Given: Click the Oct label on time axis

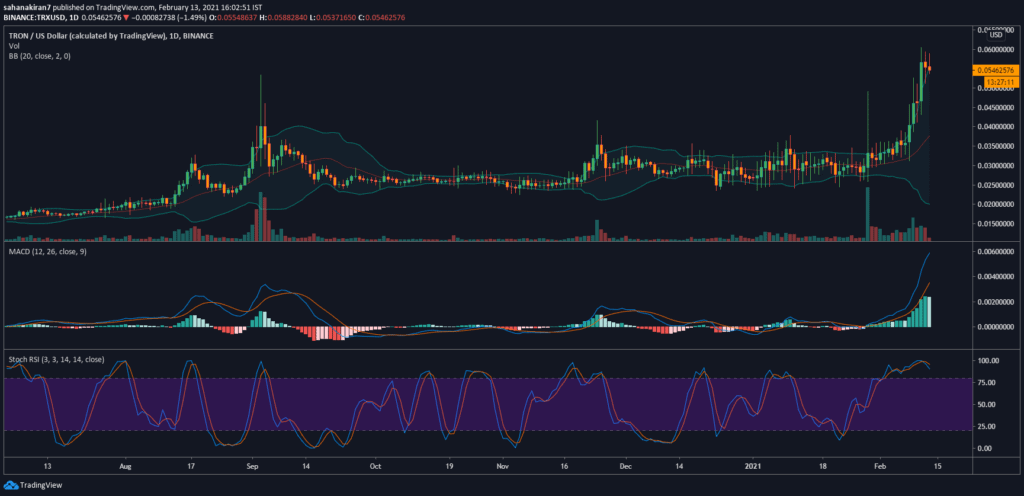Looking at the screenshot, I should coord(375,466).
